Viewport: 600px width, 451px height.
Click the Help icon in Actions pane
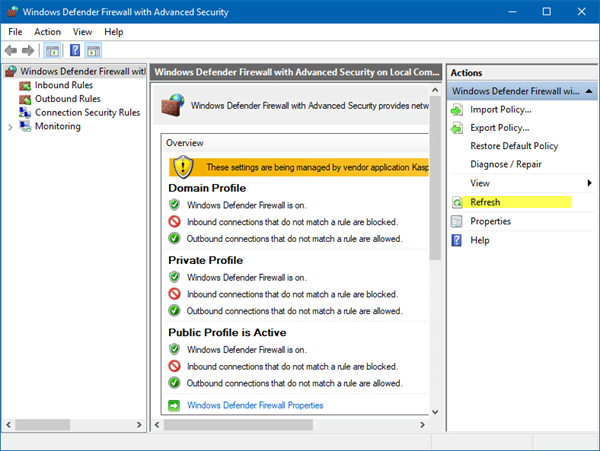(457, 241)
